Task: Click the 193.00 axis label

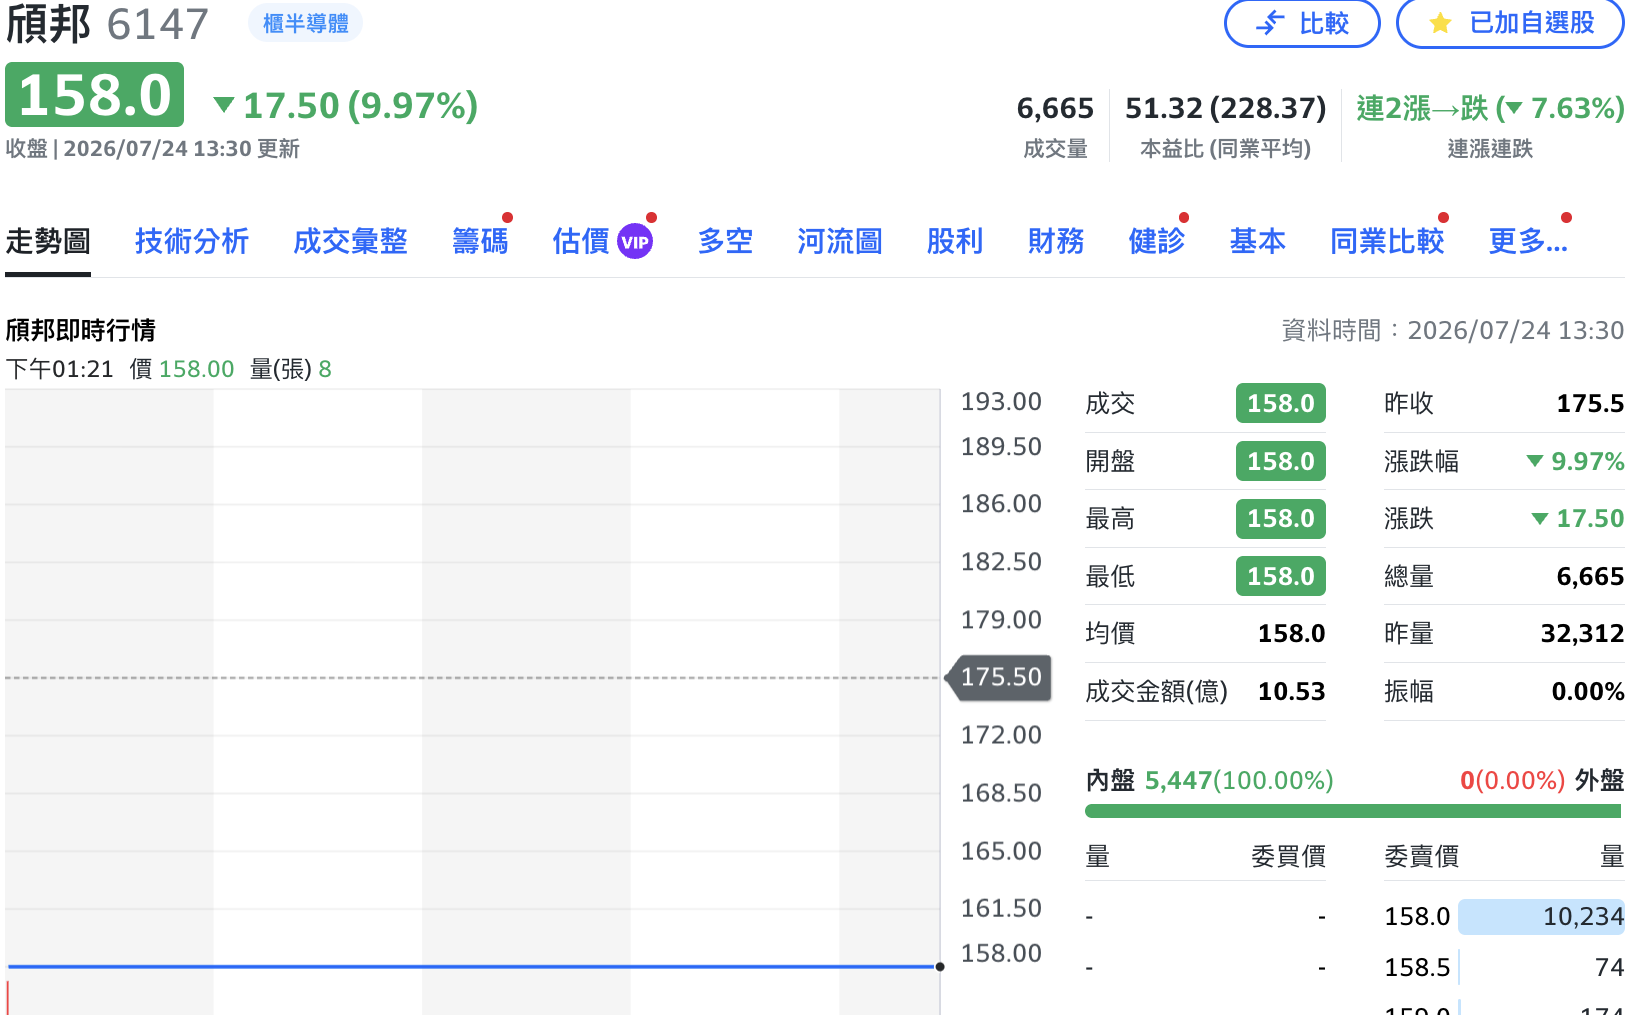Action: [x=1001, y=401]
